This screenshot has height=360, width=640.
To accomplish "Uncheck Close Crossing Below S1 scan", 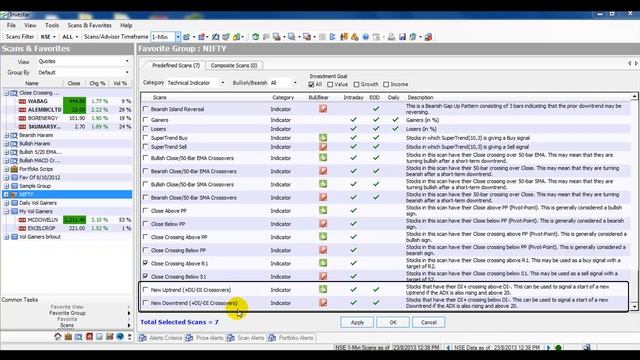I will pyautogui.click(x=145, y=276).
